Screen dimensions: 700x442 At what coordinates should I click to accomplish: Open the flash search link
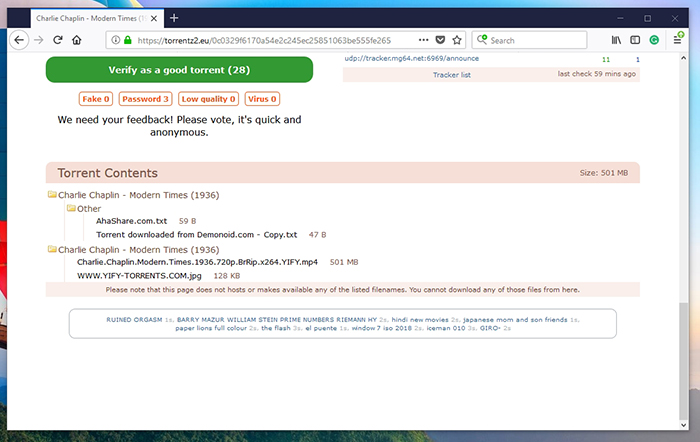pos(275,328)
